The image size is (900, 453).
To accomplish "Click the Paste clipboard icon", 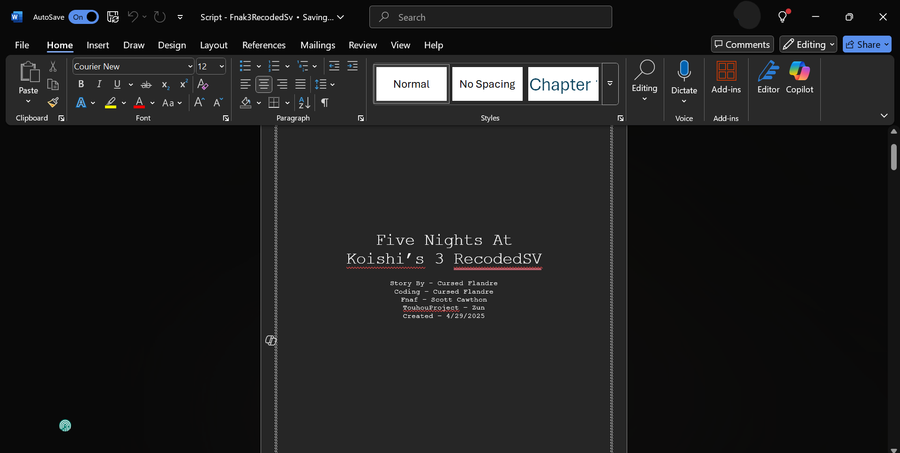I will 28,72.
